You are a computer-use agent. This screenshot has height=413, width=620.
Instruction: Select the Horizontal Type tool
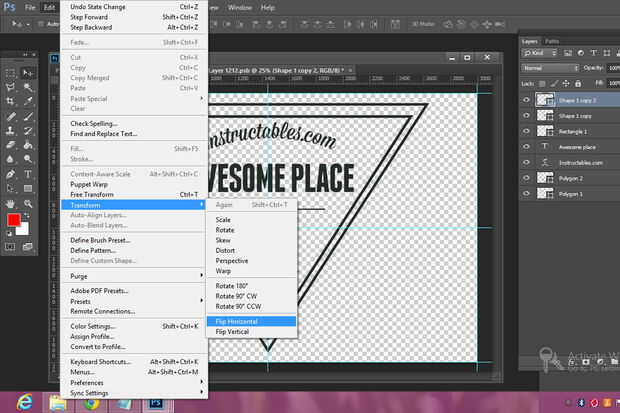point(28,174)
